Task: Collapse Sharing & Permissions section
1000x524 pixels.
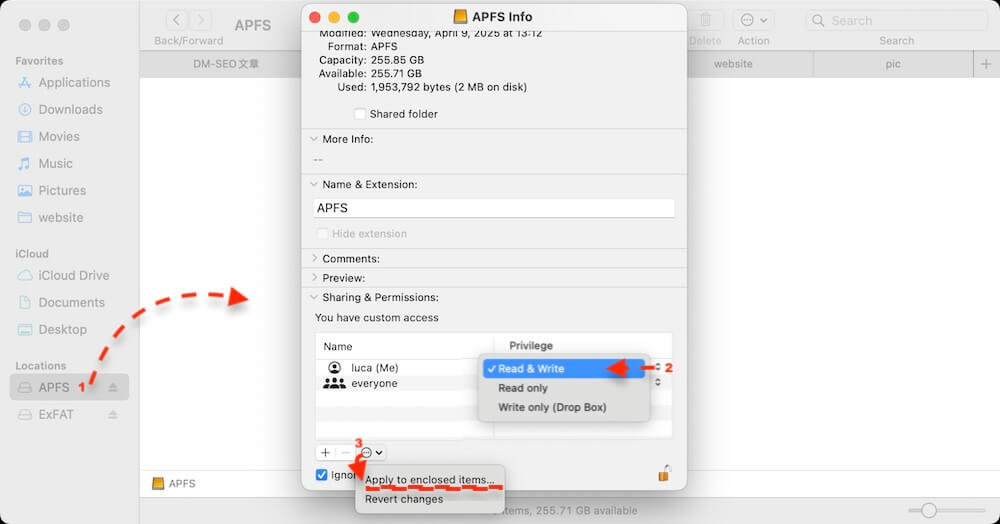Action: point(314,297)
